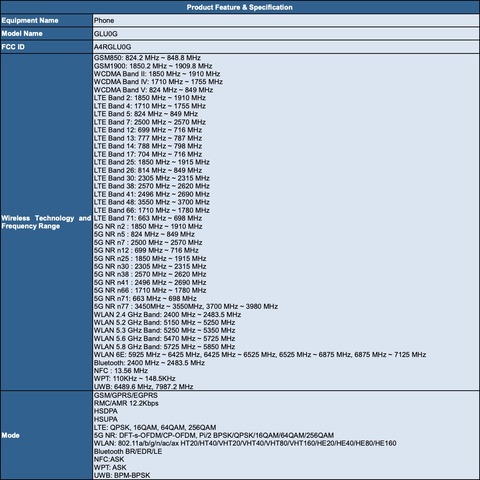Click the WLAN 6E frequency range line

[x=260, y=355]
